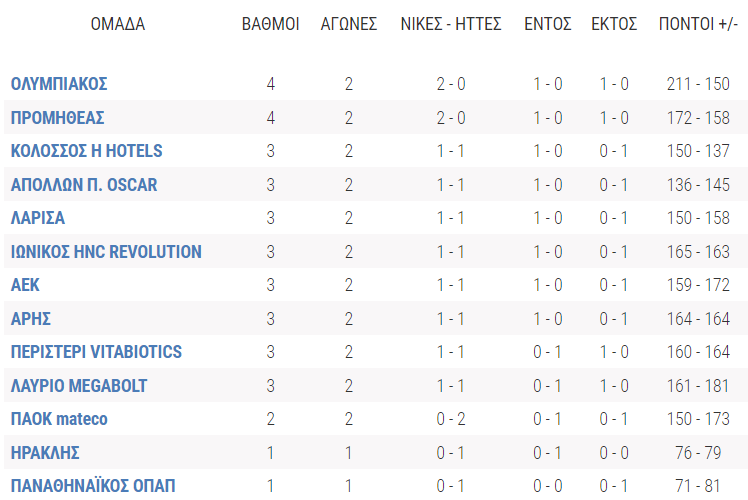Screen dimensions: 748x500
Task: Open ΙΩΝΙΚΟΣ HNC REVOLUTION team page
Action: [106, 252]
